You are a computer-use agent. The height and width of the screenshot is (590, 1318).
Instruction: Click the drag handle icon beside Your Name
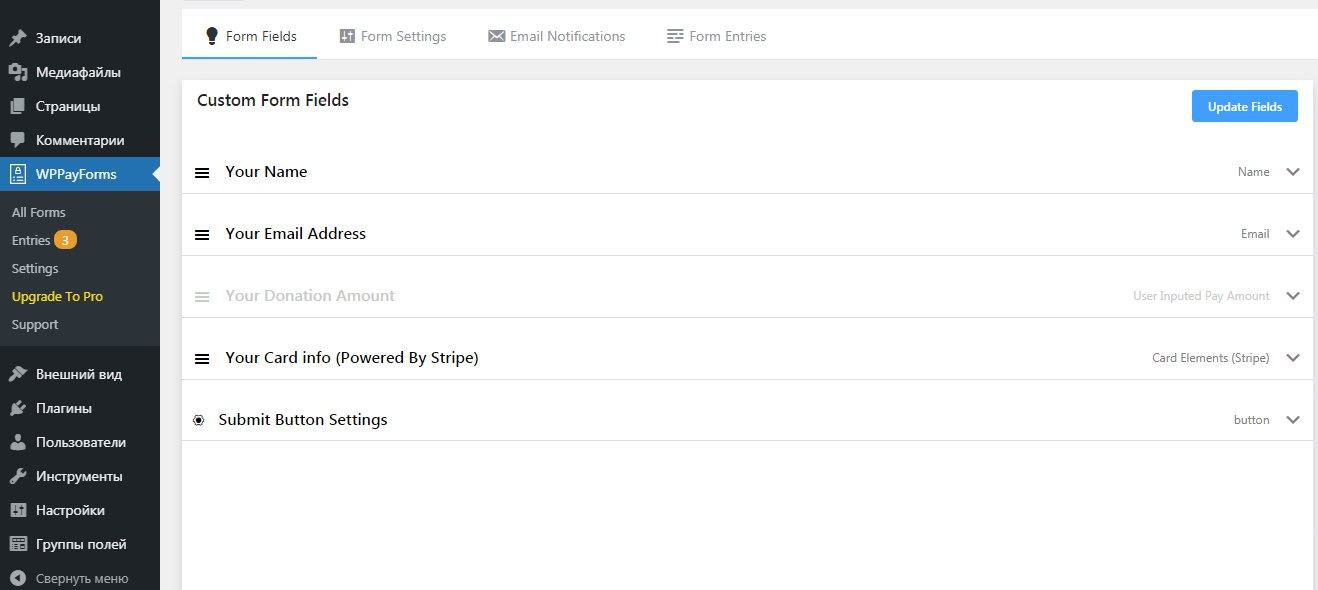(x=202, y=173)
